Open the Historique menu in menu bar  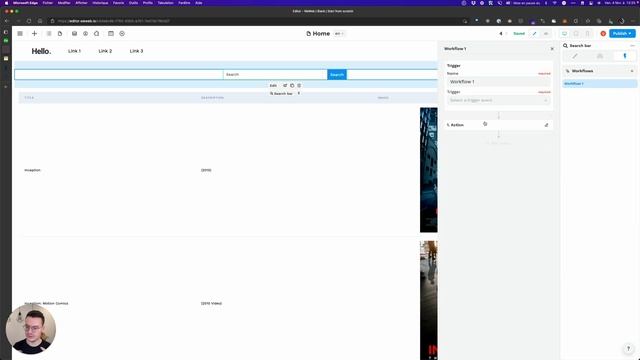tap(100, 3)
